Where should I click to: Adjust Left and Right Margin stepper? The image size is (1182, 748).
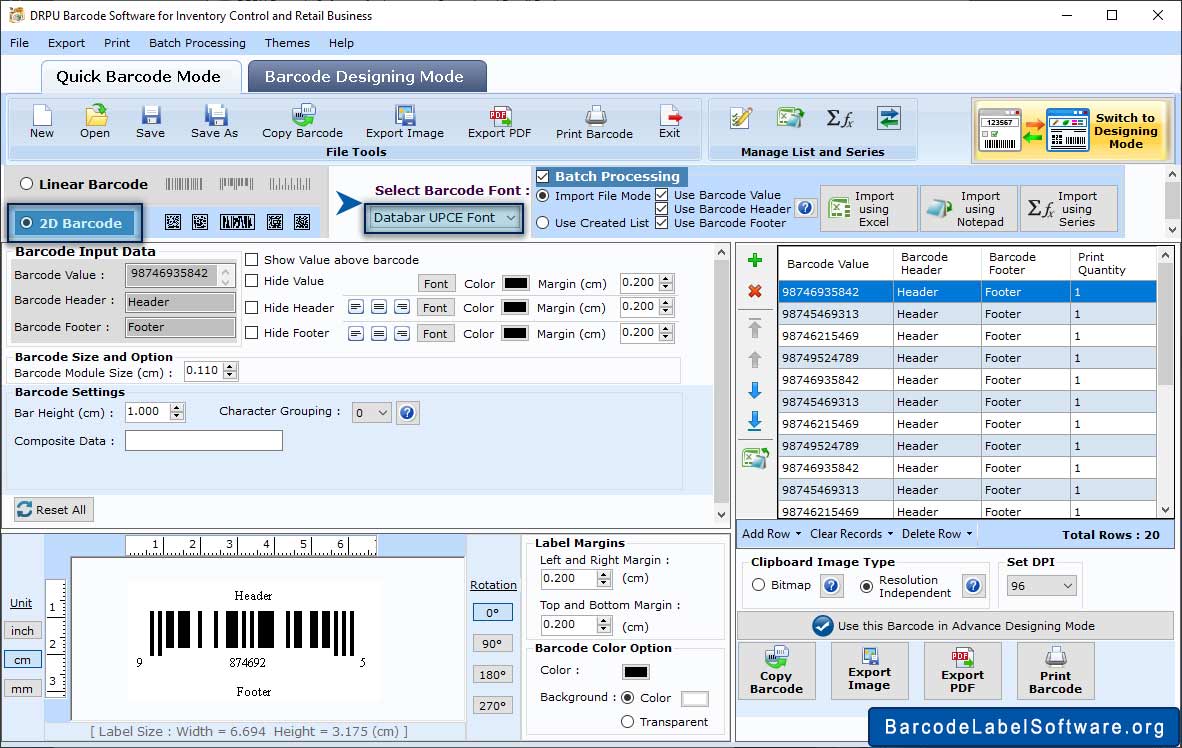[x=604, y=578]
